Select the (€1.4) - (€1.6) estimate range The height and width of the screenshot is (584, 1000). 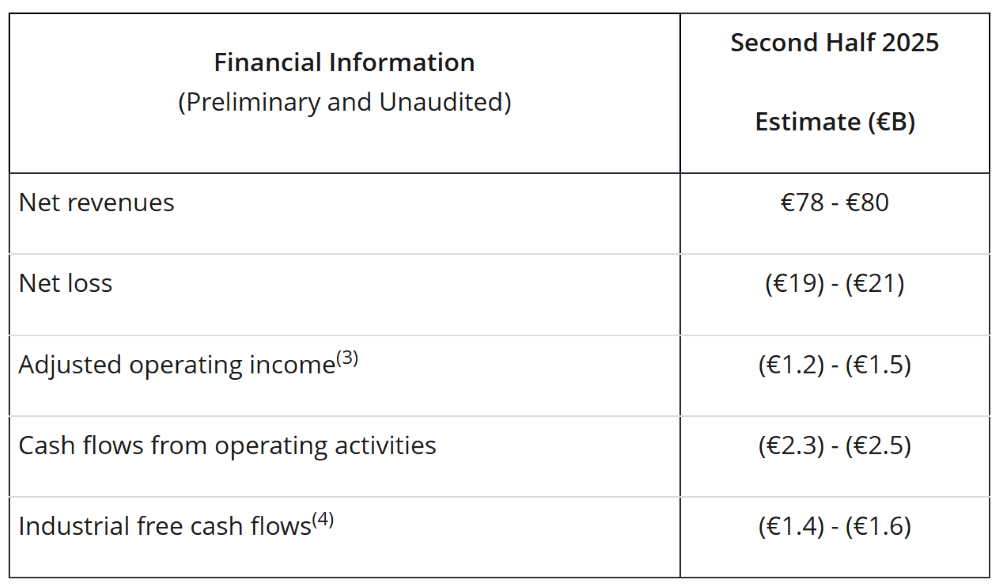834,527
